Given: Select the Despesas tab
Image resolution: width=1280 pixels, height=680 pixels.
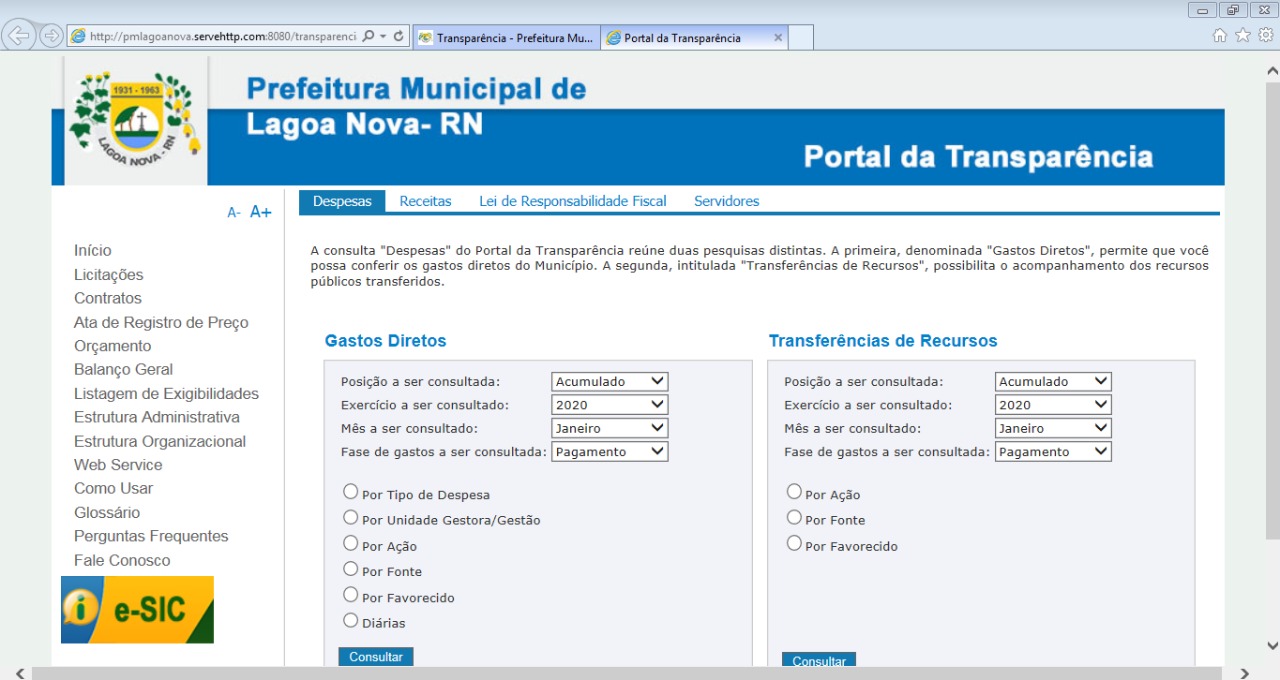Looking at the screenshot, I should click(342, 201).
